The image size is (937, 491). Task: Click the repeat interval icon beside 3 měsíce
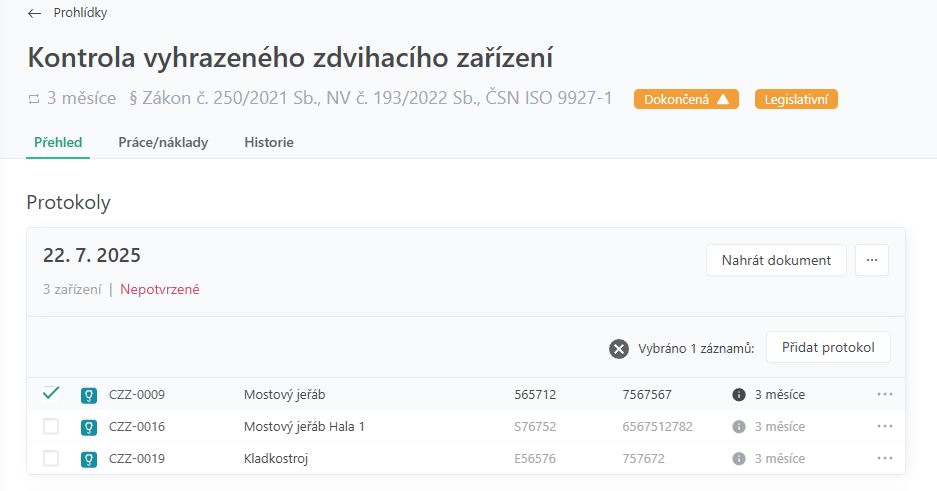[34, 99]
